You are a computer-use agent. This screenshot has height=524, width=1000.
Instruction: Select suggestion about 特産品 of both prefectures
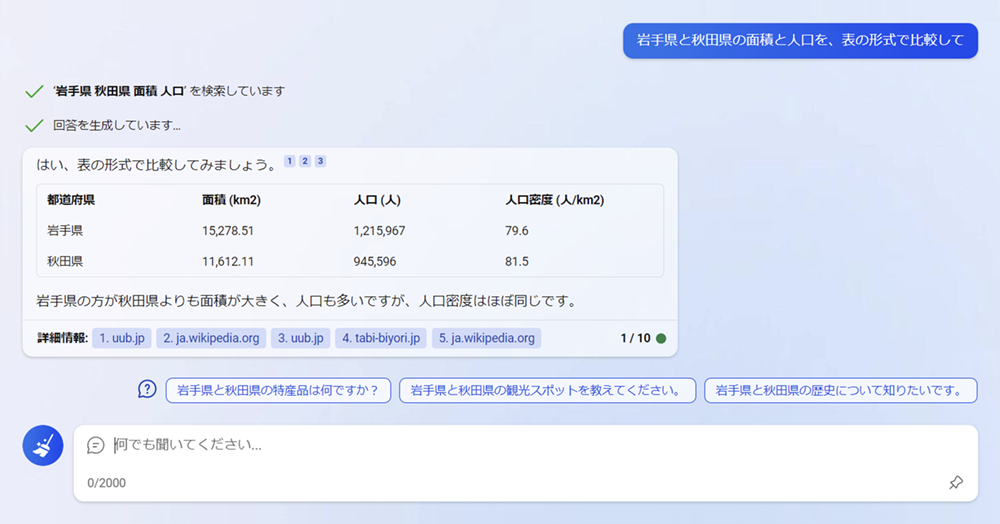point(278,390)
